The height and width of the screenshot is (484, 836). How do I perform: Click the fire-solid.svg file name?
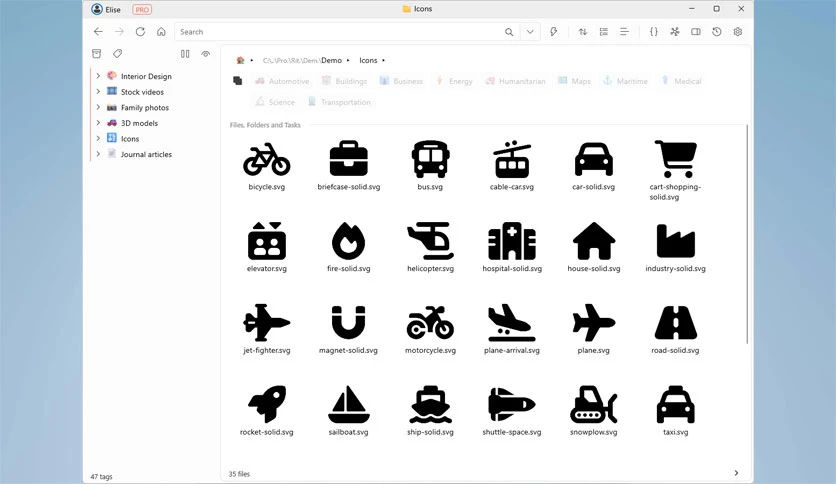(349, 269)
